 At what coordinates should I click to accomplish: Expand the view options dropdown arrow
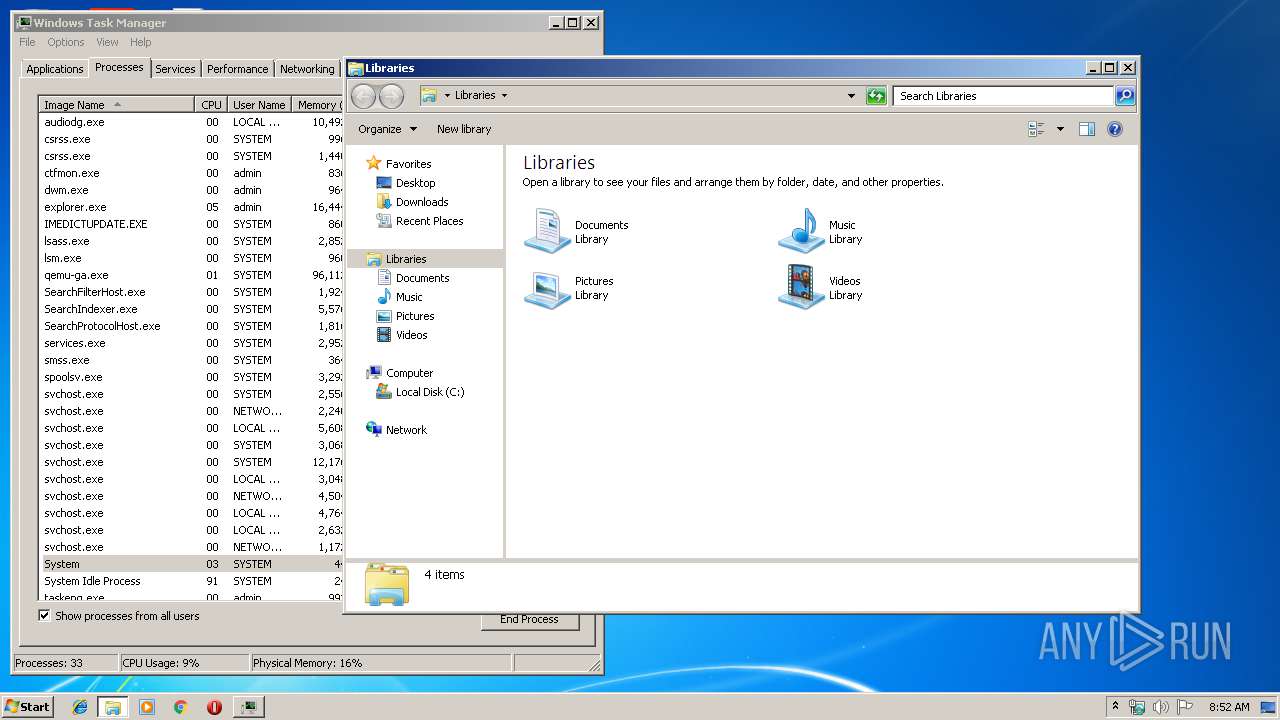[1060, 129]
